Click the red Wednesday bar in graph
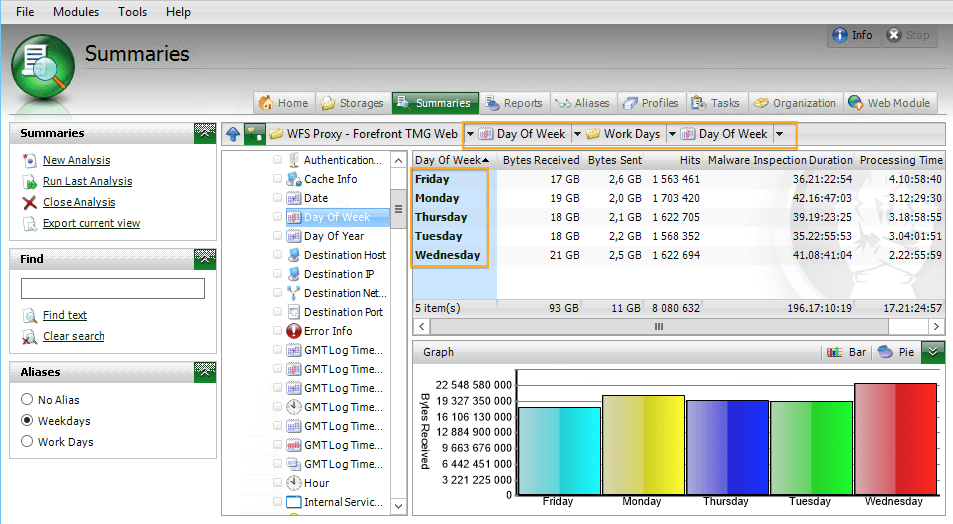This screenshot has width=953, height=524. (895, 438)
